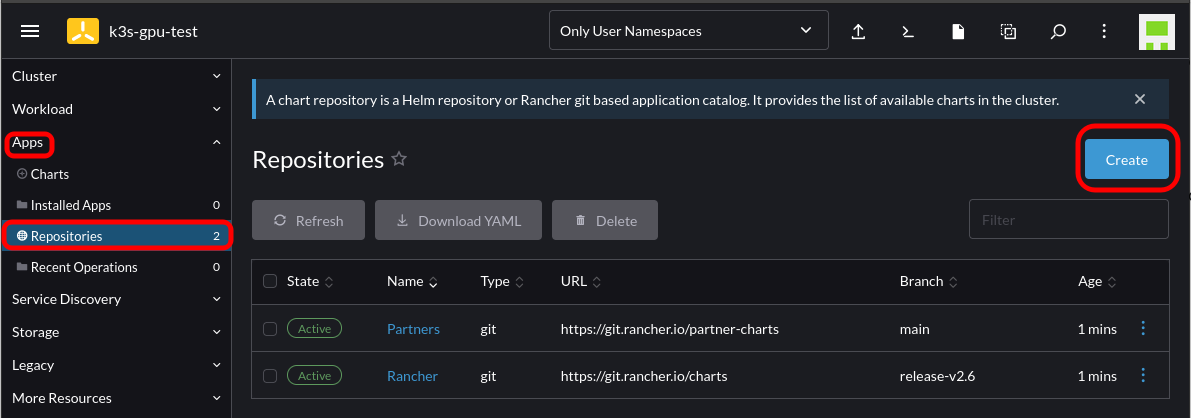1191x418 pixels.
Task: Click the Delete button
Action: (x=605, y=220)
